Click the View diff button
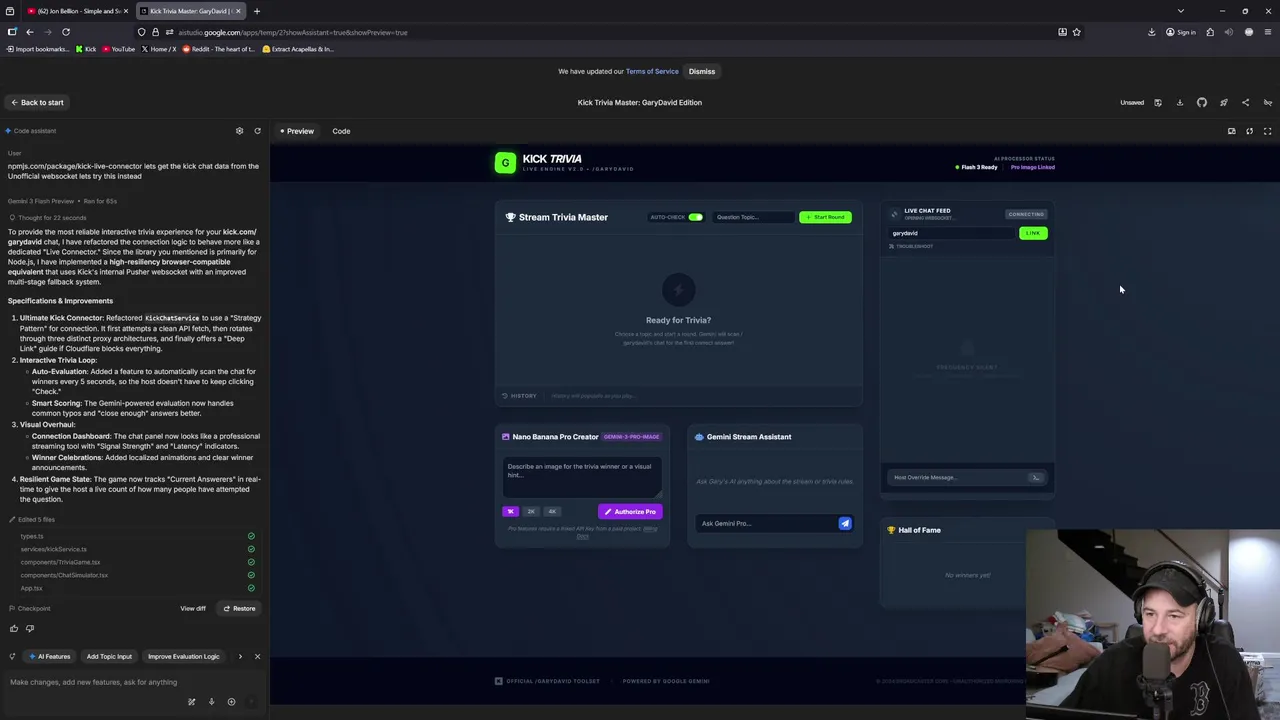 (193, 608)
